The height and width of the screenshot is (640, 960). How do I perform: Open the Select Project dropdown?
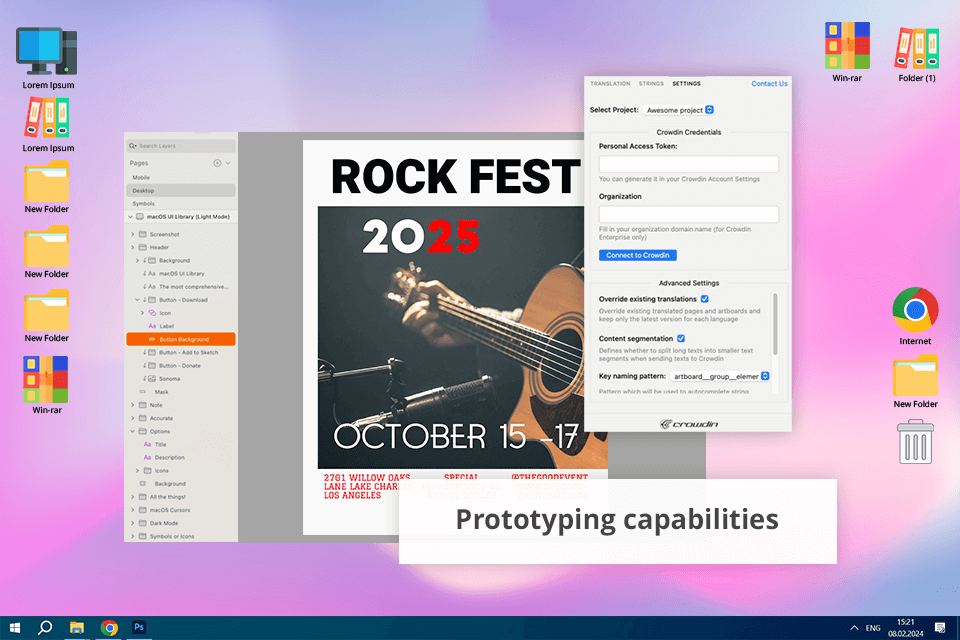[679, 110]
